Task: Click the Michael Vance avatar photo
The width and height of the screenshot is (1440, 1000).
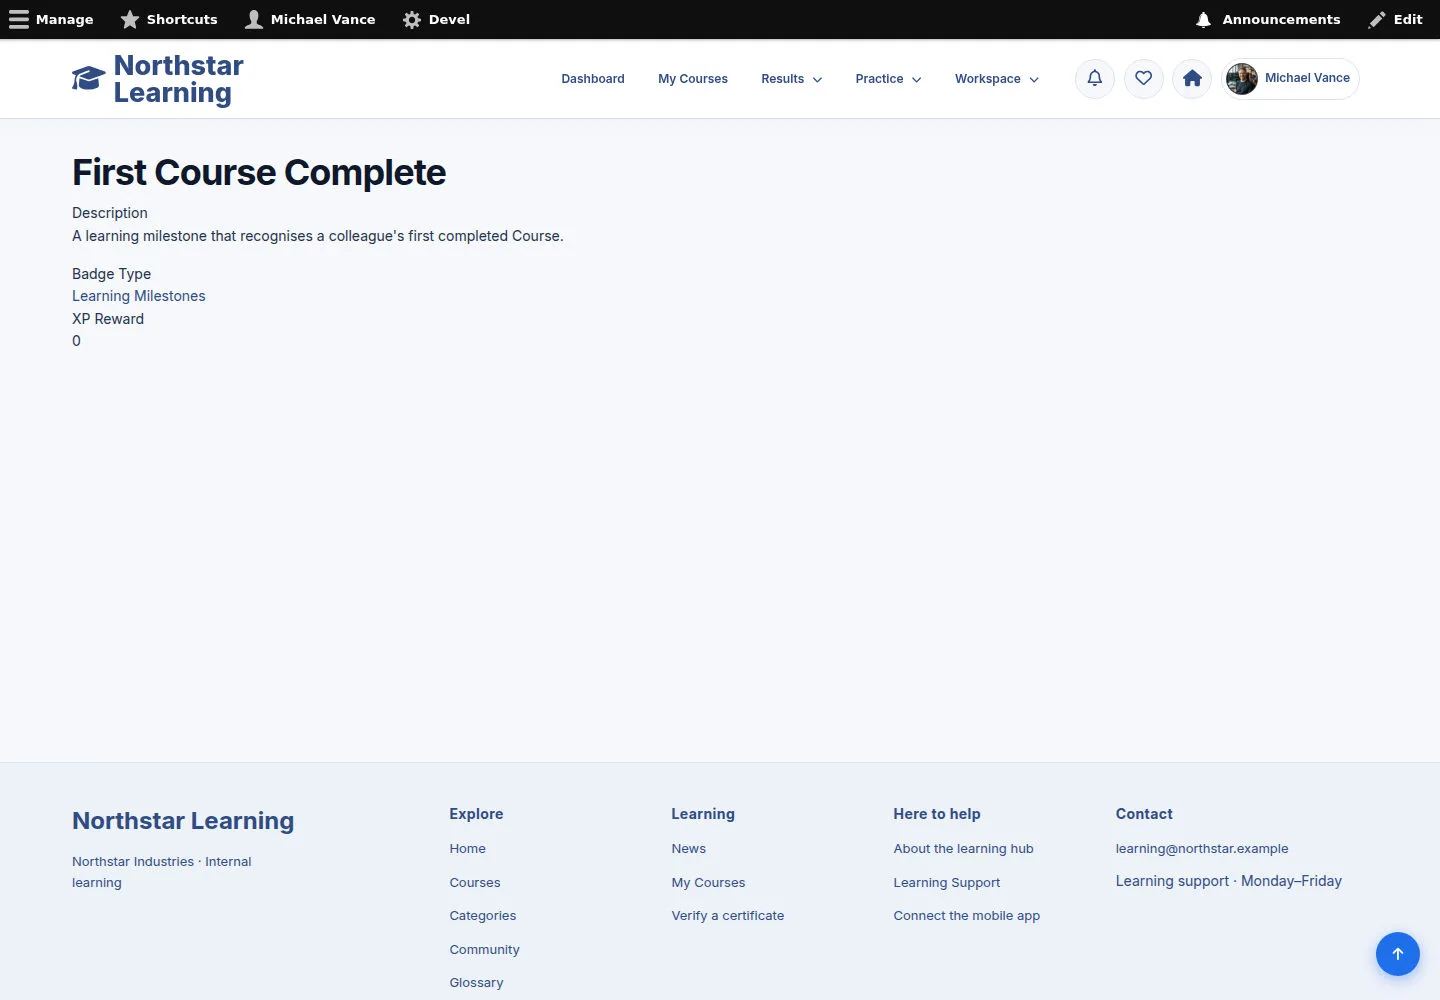Action: [1242, 78]
